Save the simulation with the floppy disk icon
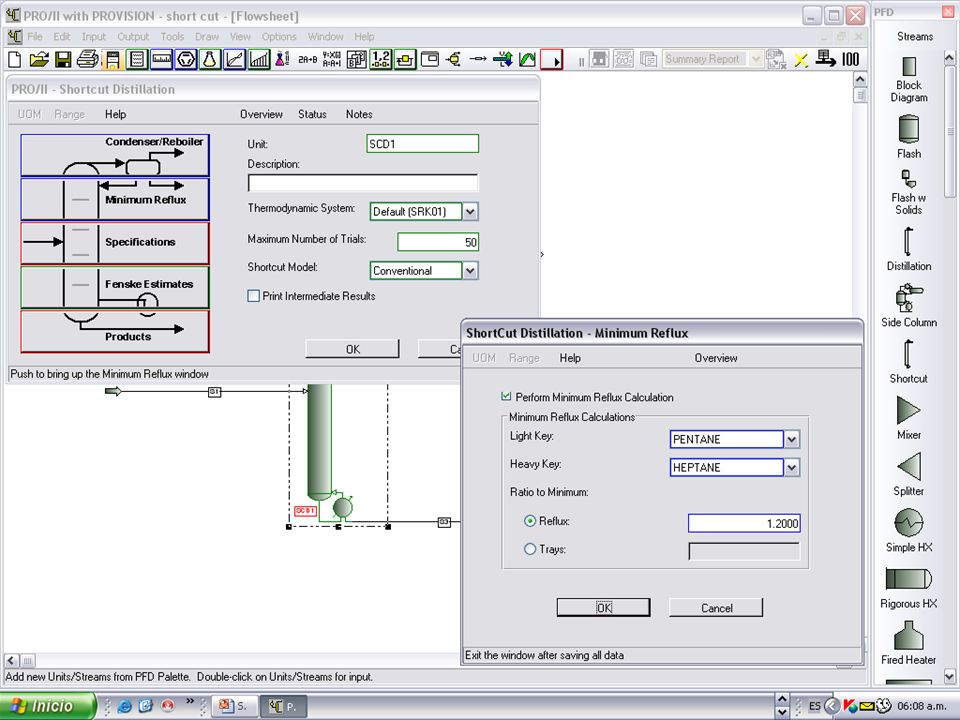The height and width of the screenshot is (720, 960). [63, 59]
